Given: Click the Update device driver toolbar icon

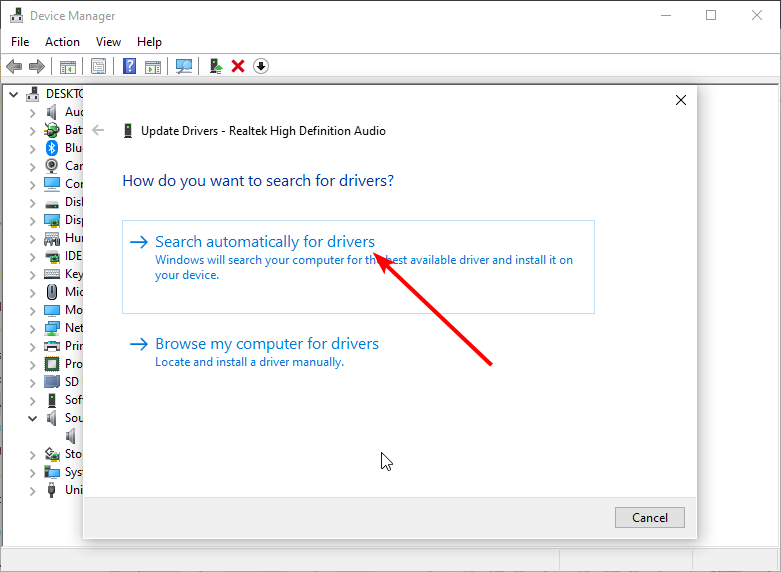Looking at the screenshot, I should (x=216, y=66).
